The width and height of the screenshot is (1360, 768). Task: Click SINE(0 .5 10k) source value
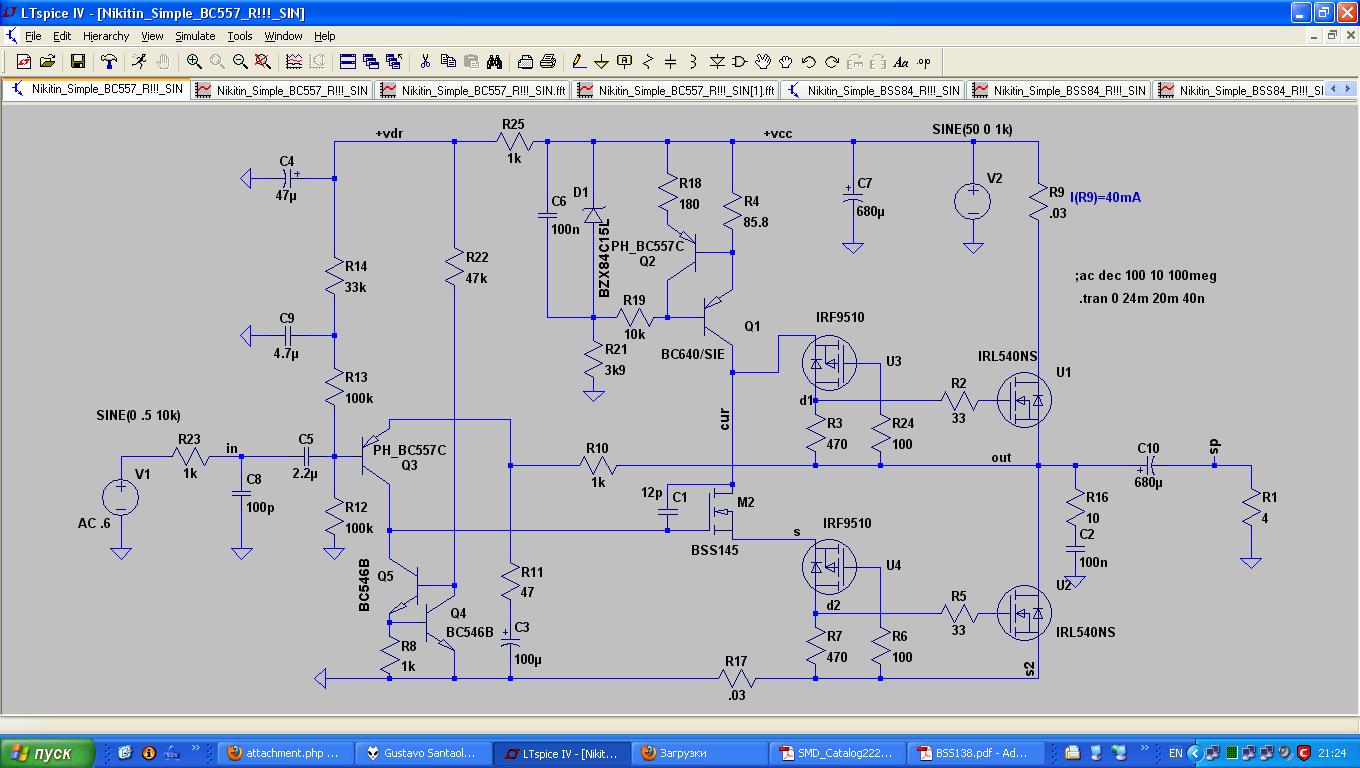pos(138,415)
